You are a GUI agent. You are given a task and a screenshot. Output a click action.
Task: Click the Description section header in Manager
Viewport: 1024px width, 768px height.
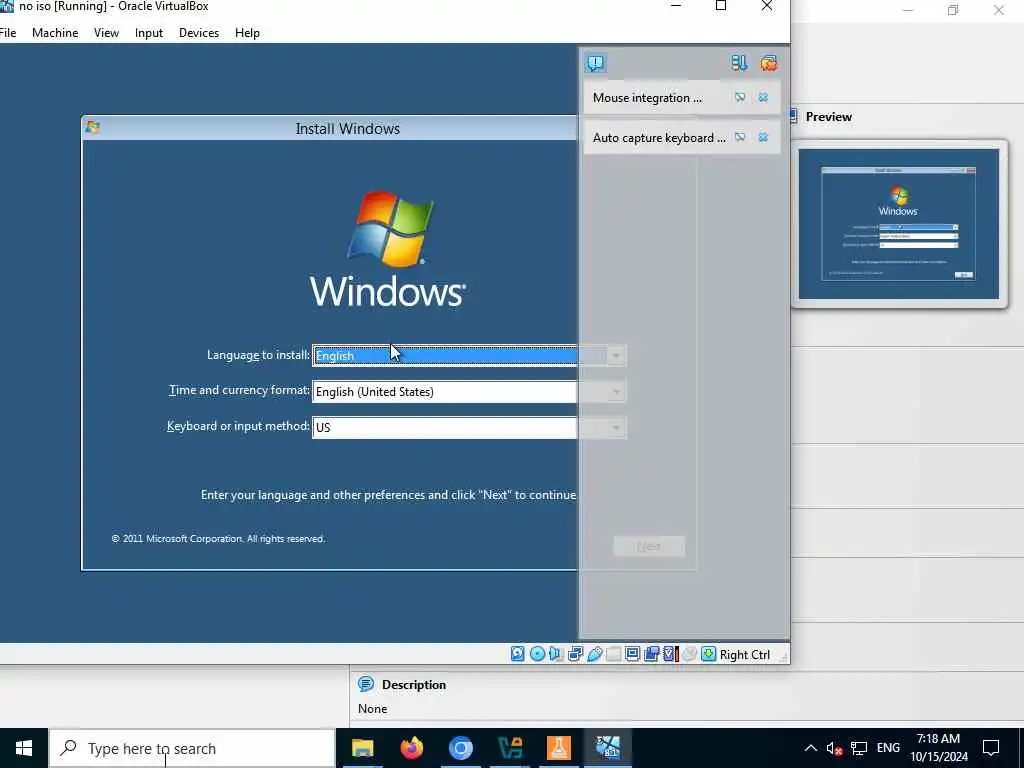(414, 684)
